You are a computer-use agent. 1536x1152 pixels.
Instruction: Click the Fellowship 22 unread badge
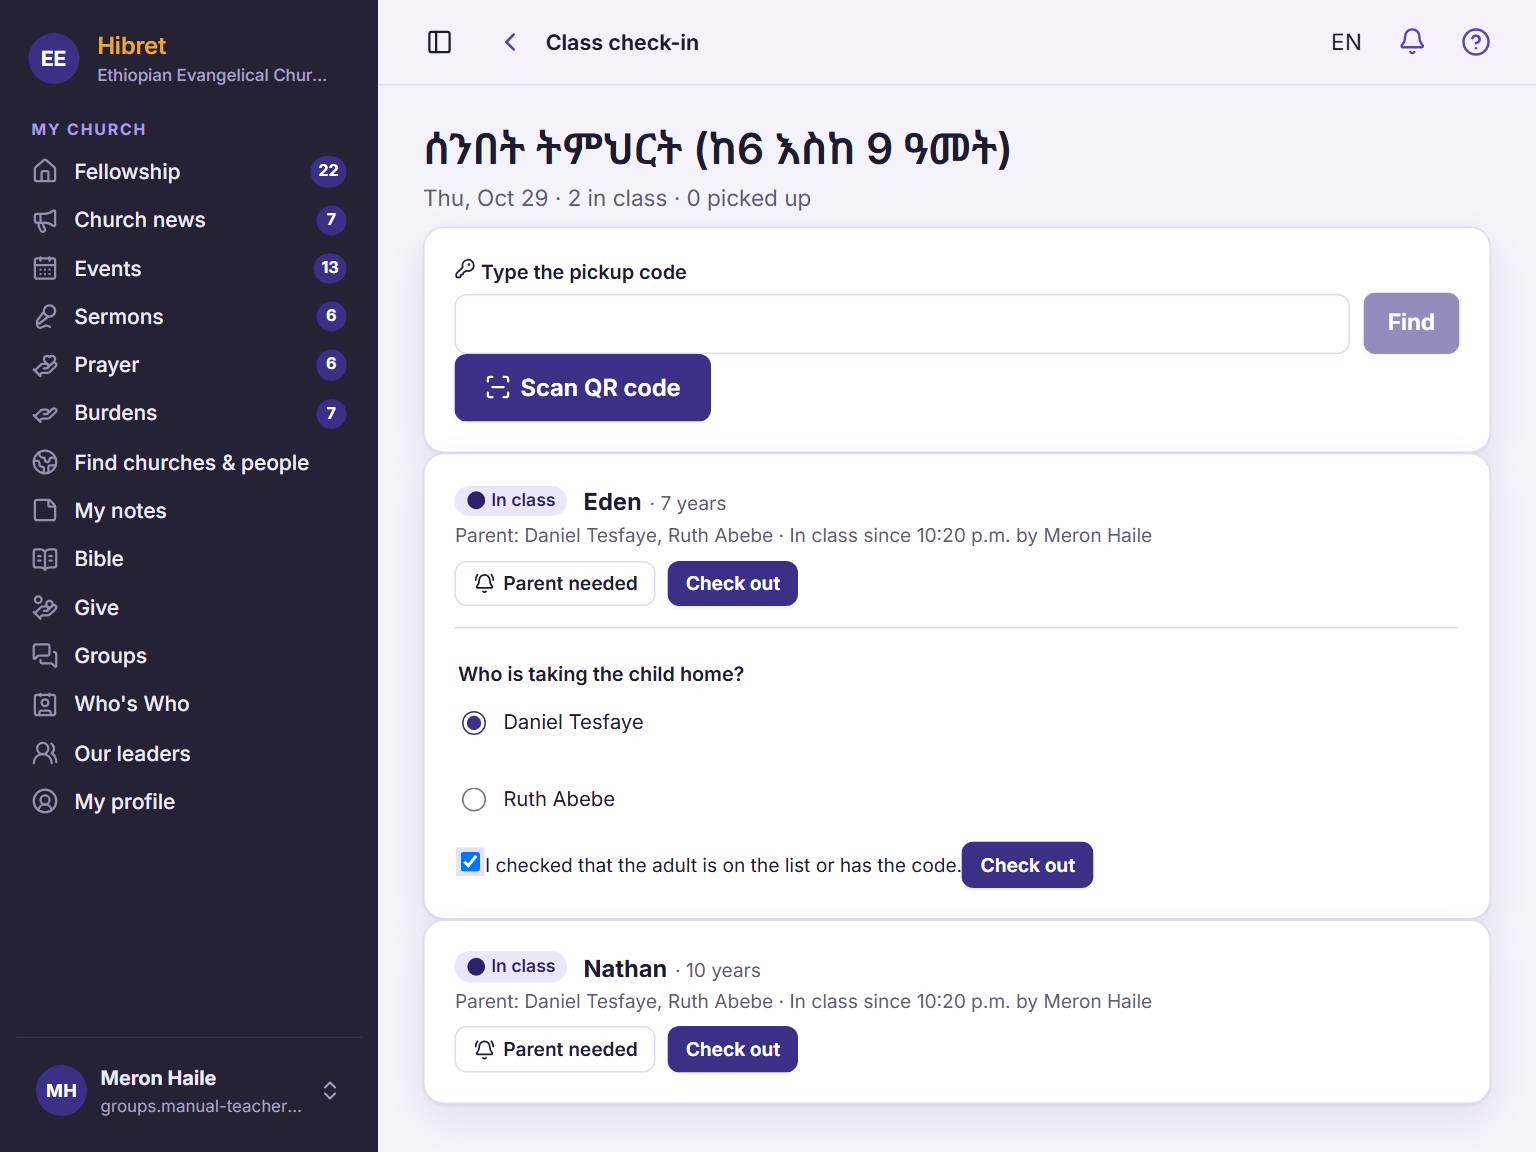pos(329,171)
